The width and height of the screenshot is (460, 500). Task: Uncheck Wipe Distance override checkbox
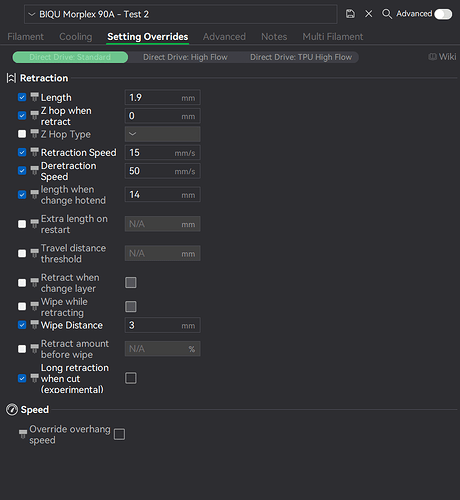click(22, 325)
